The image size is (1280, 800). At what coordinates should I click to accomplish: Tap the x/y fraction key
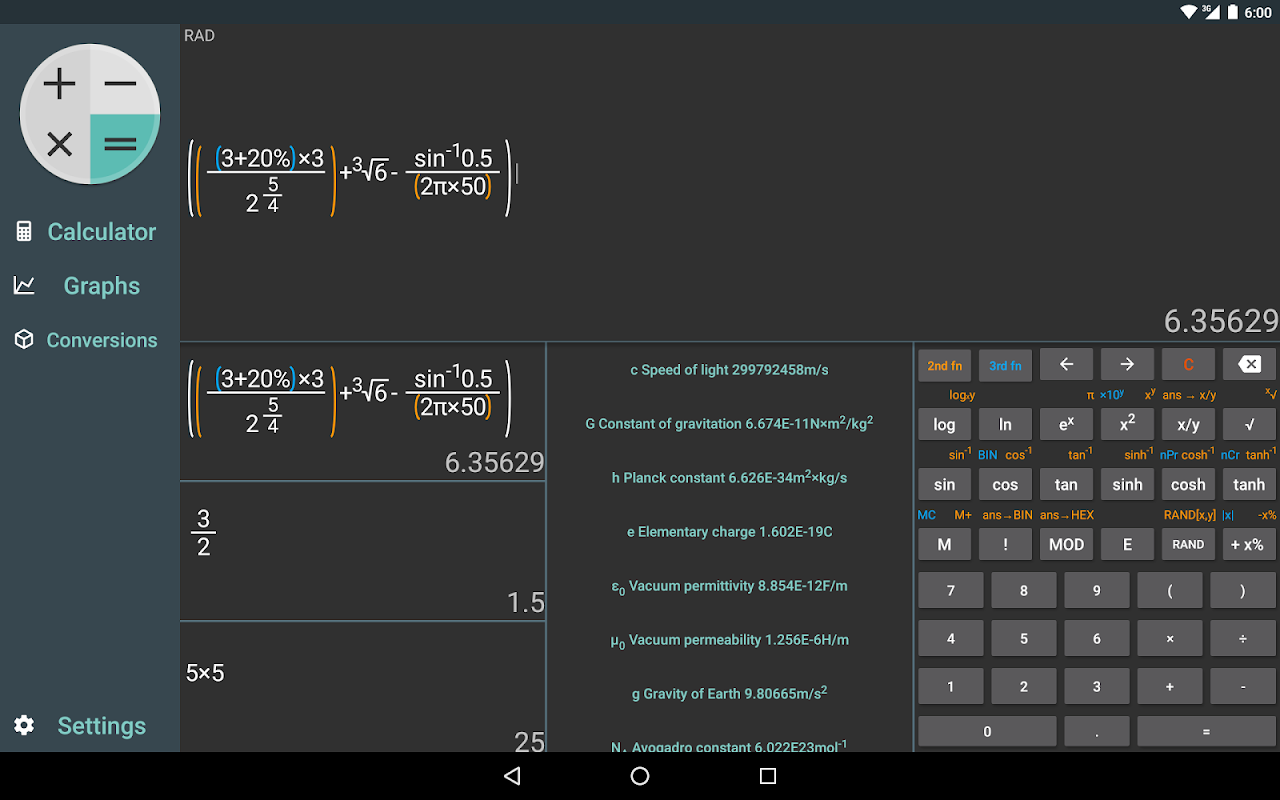[x=1188, y=424]
